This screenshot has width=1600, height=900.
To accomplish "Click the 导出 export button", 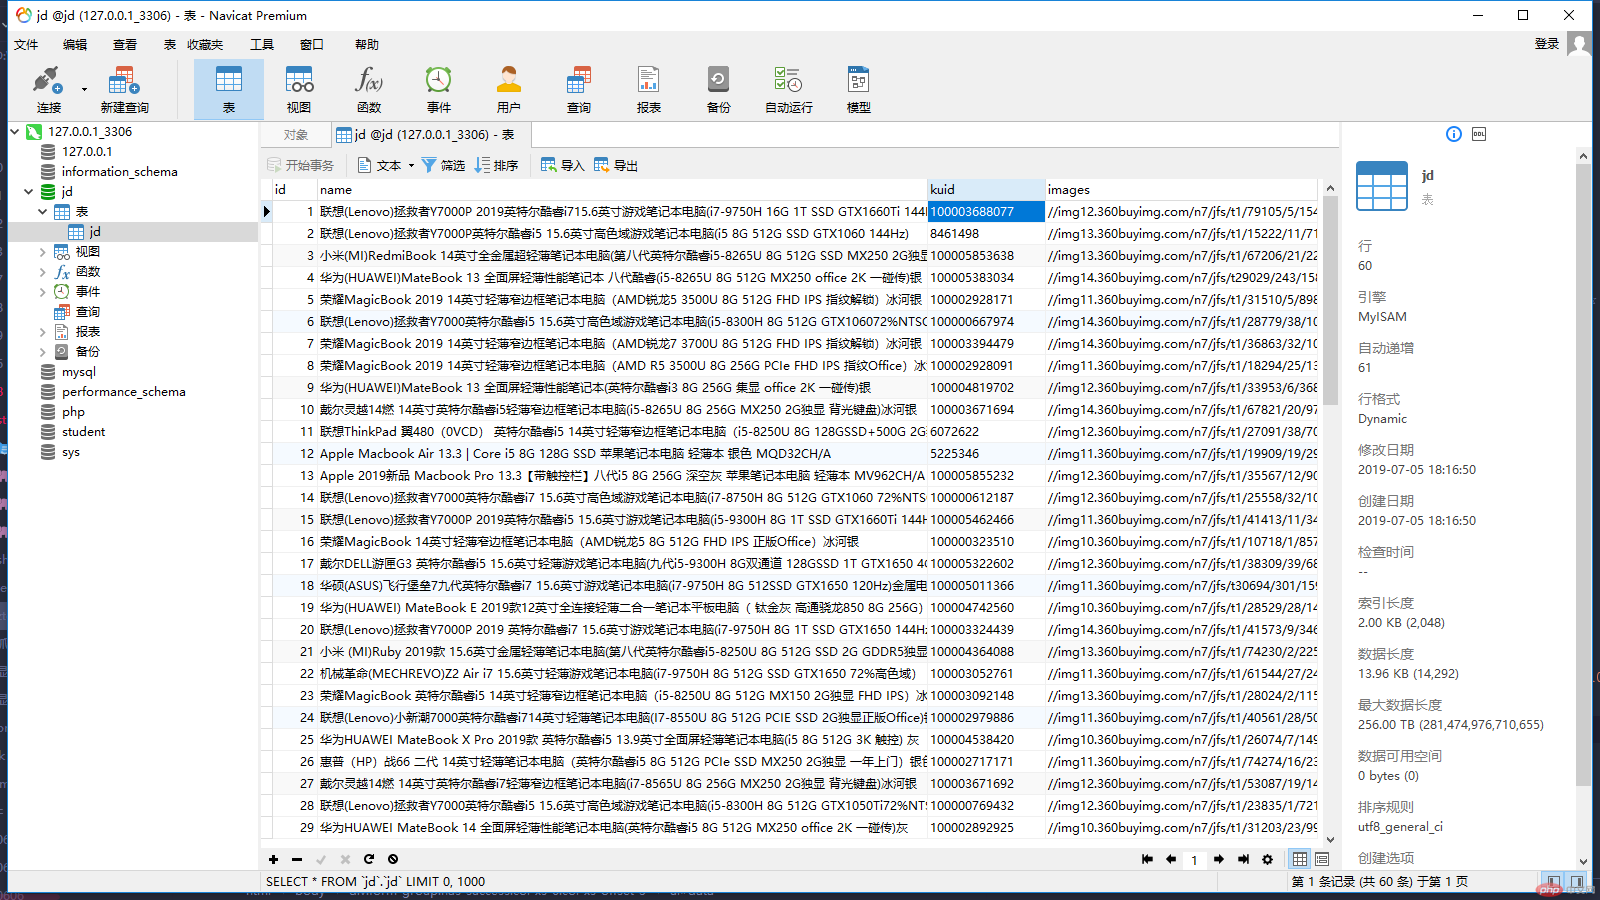I will [x=615, y=166].
